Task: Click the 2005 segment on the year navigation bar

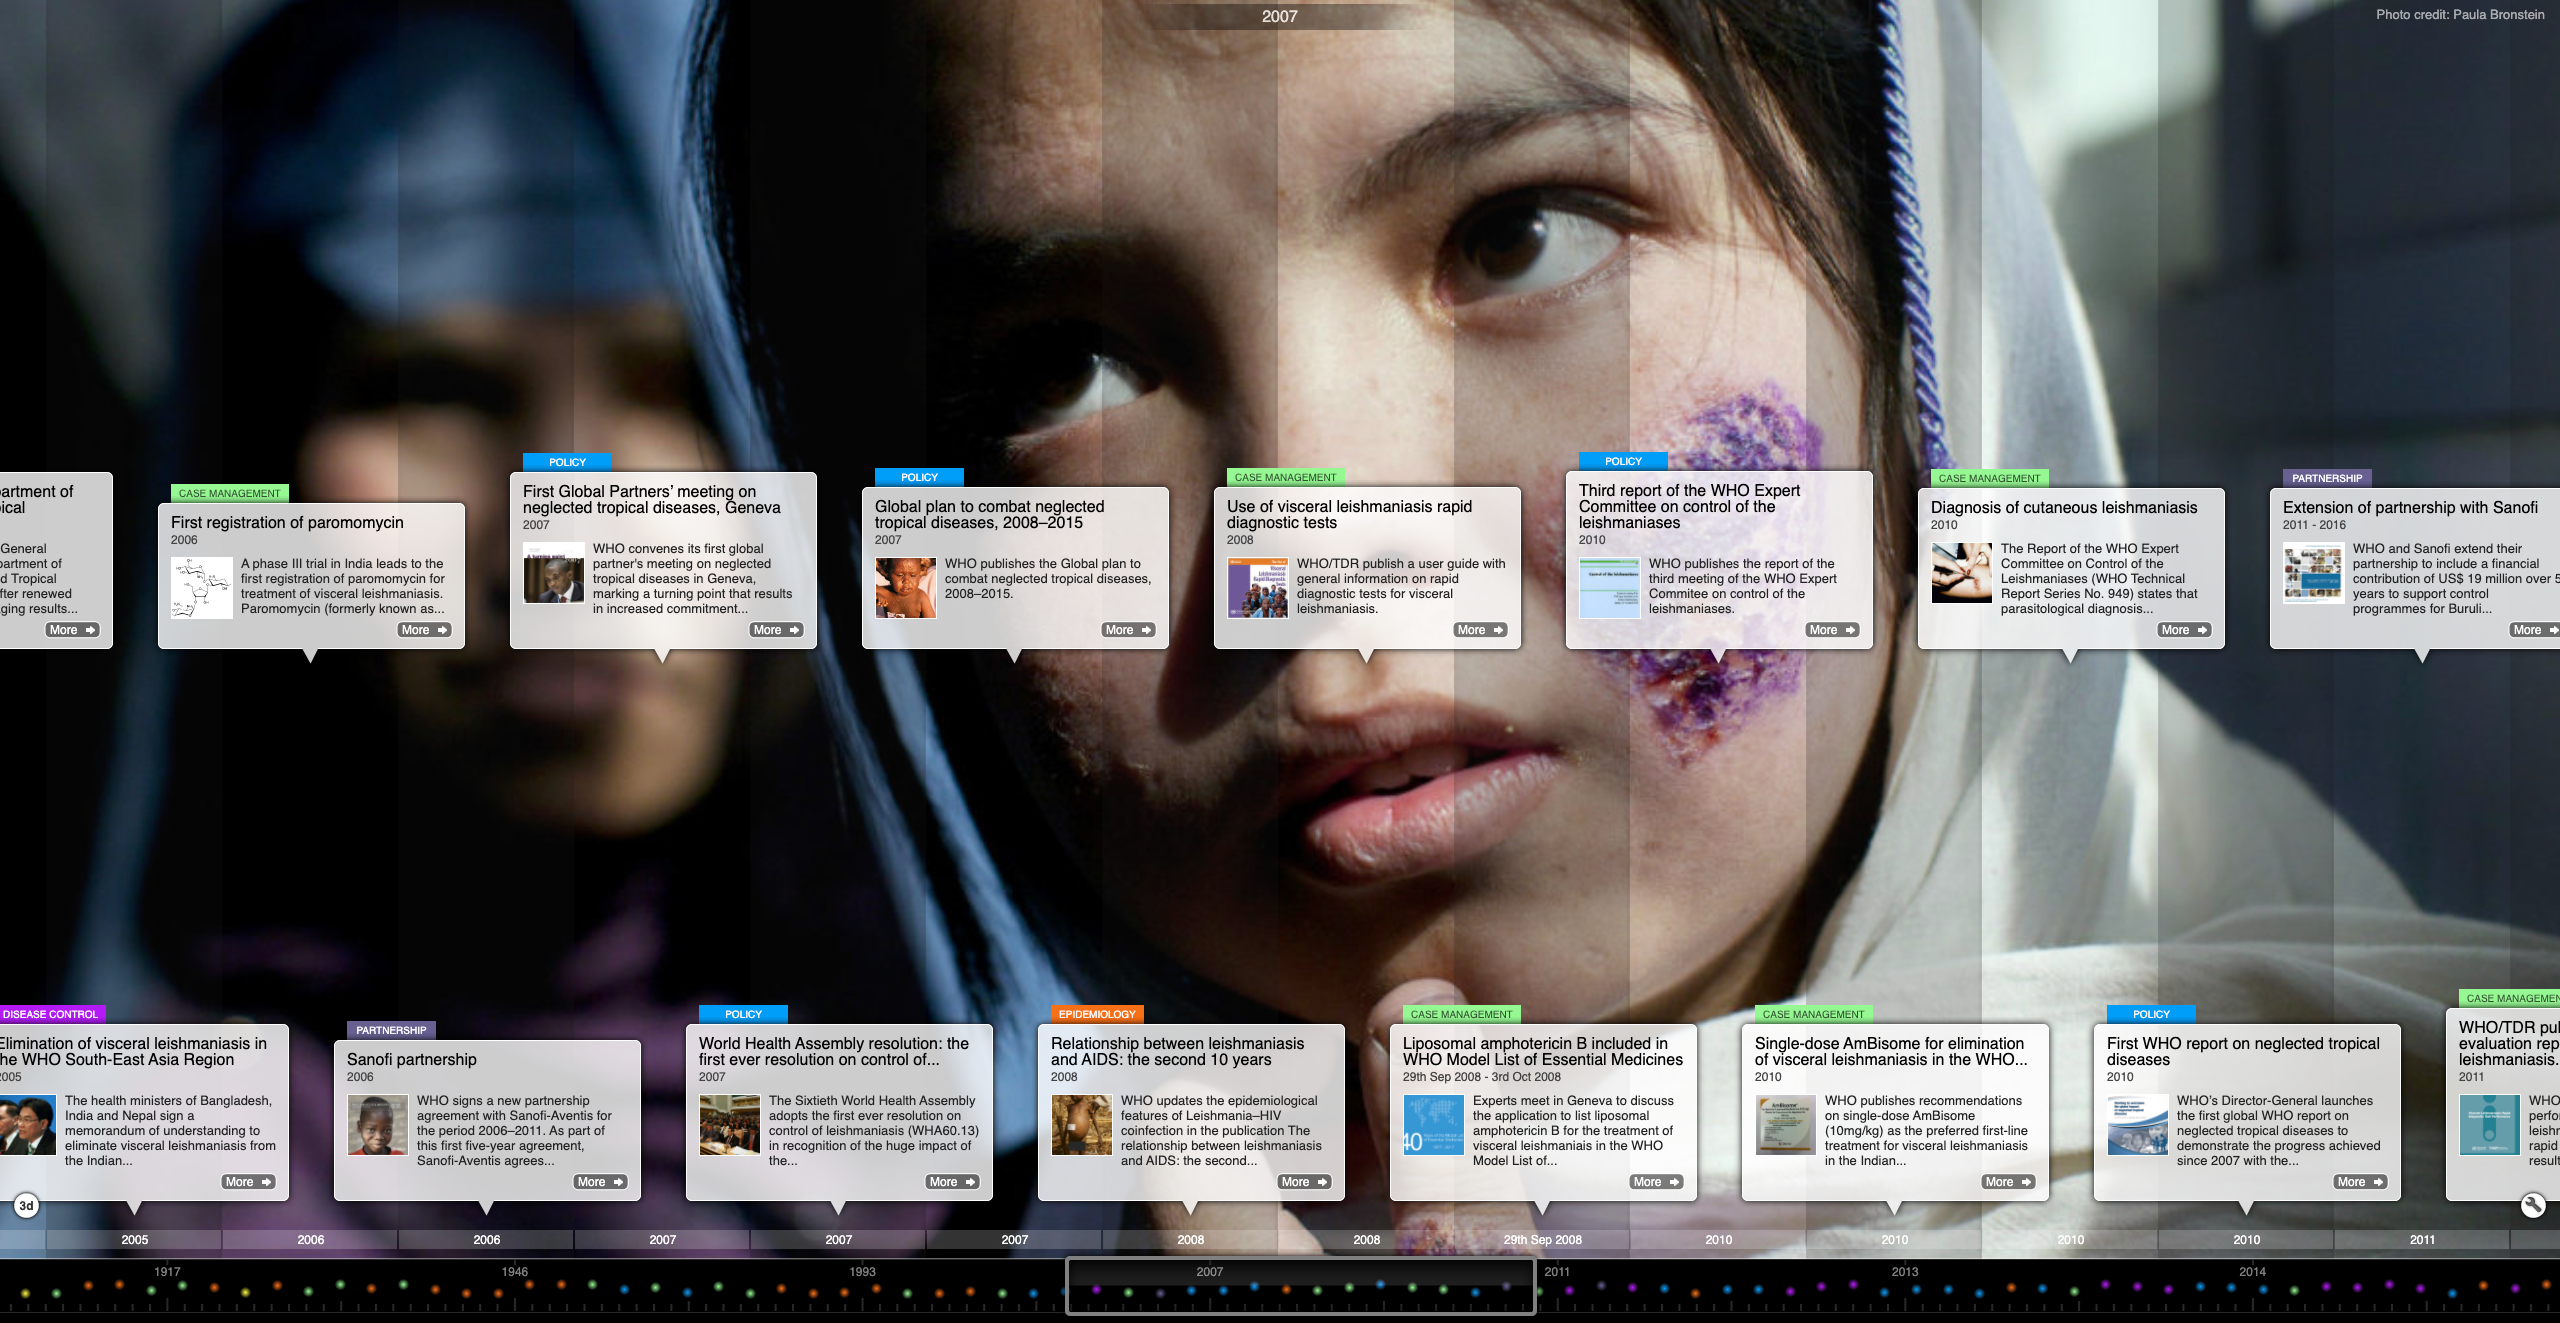Action: click(x=133, y=1240)
